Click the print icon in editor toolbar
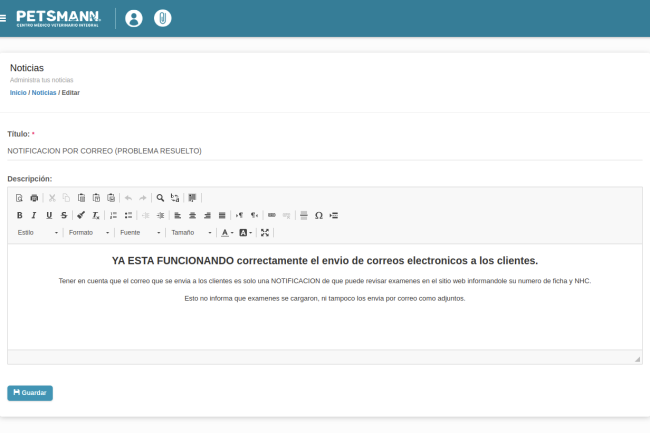The image size is (650, 433). tap(34, 198)
